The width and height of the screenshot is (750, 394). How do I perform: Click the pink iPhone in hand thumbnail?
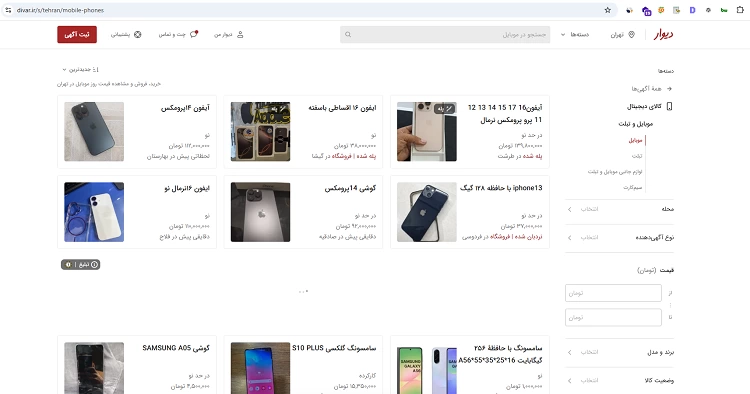coord(427,131)
